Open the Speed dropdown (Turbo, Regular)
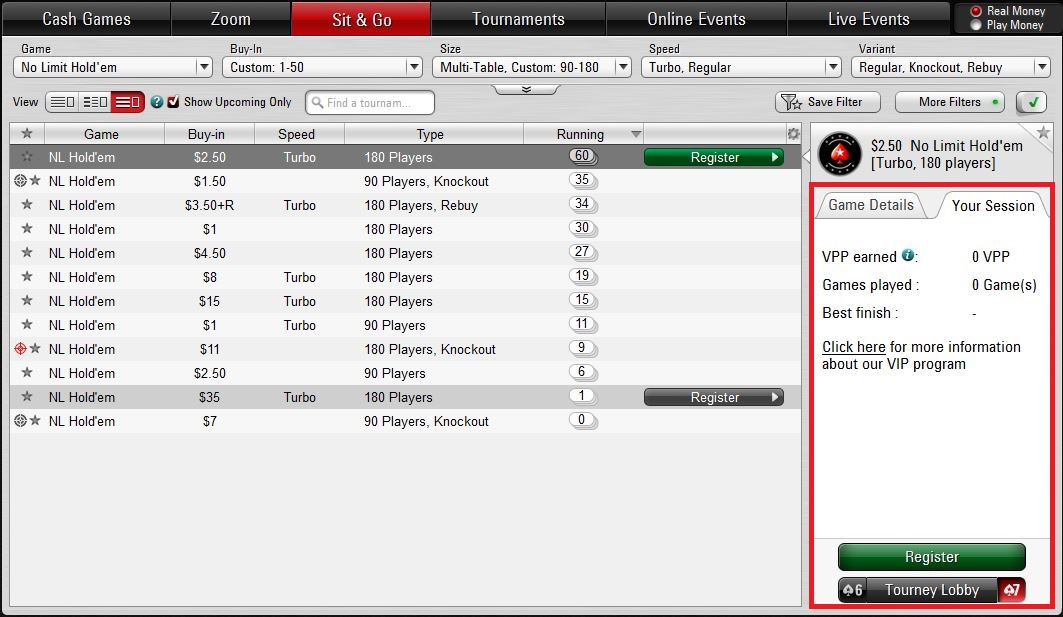Image resolution: width=1063 pixels, height=617 pixels. pos(741,67)
